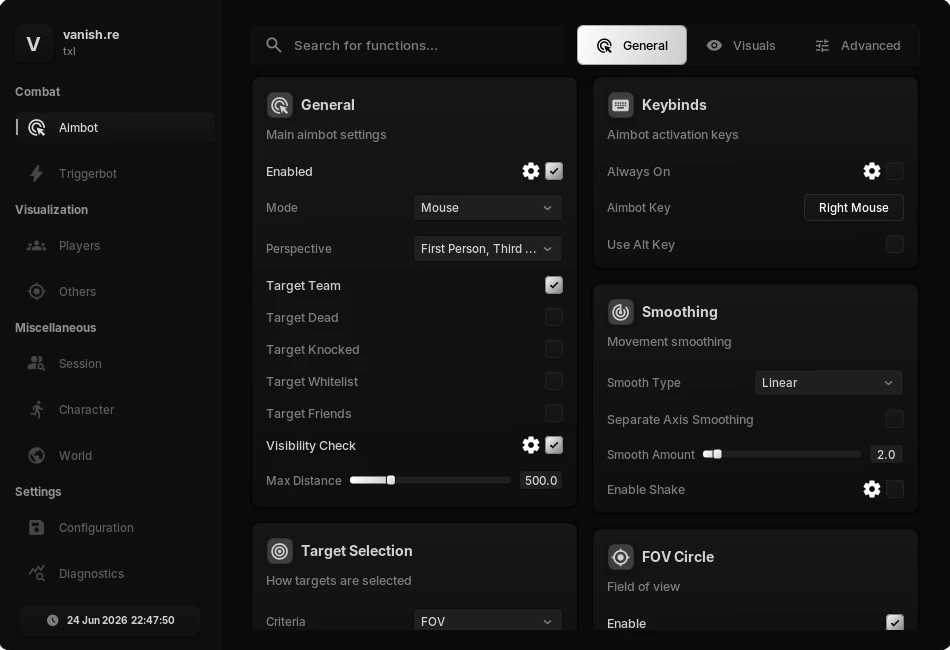Click the cursor icon on the General tab

[605, 45]
